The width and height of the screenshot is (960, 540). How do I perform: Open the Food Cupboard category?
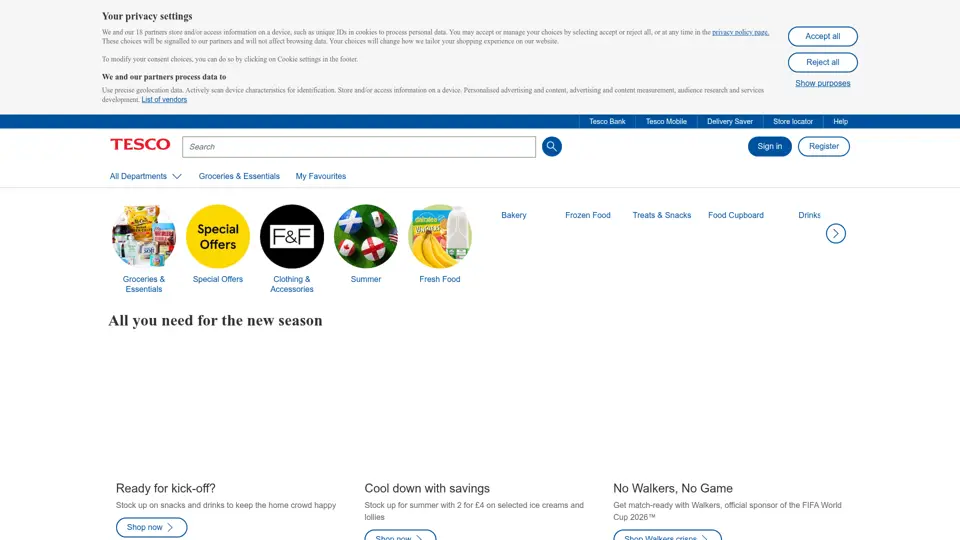pyautogui.click(x=736, y=216)
